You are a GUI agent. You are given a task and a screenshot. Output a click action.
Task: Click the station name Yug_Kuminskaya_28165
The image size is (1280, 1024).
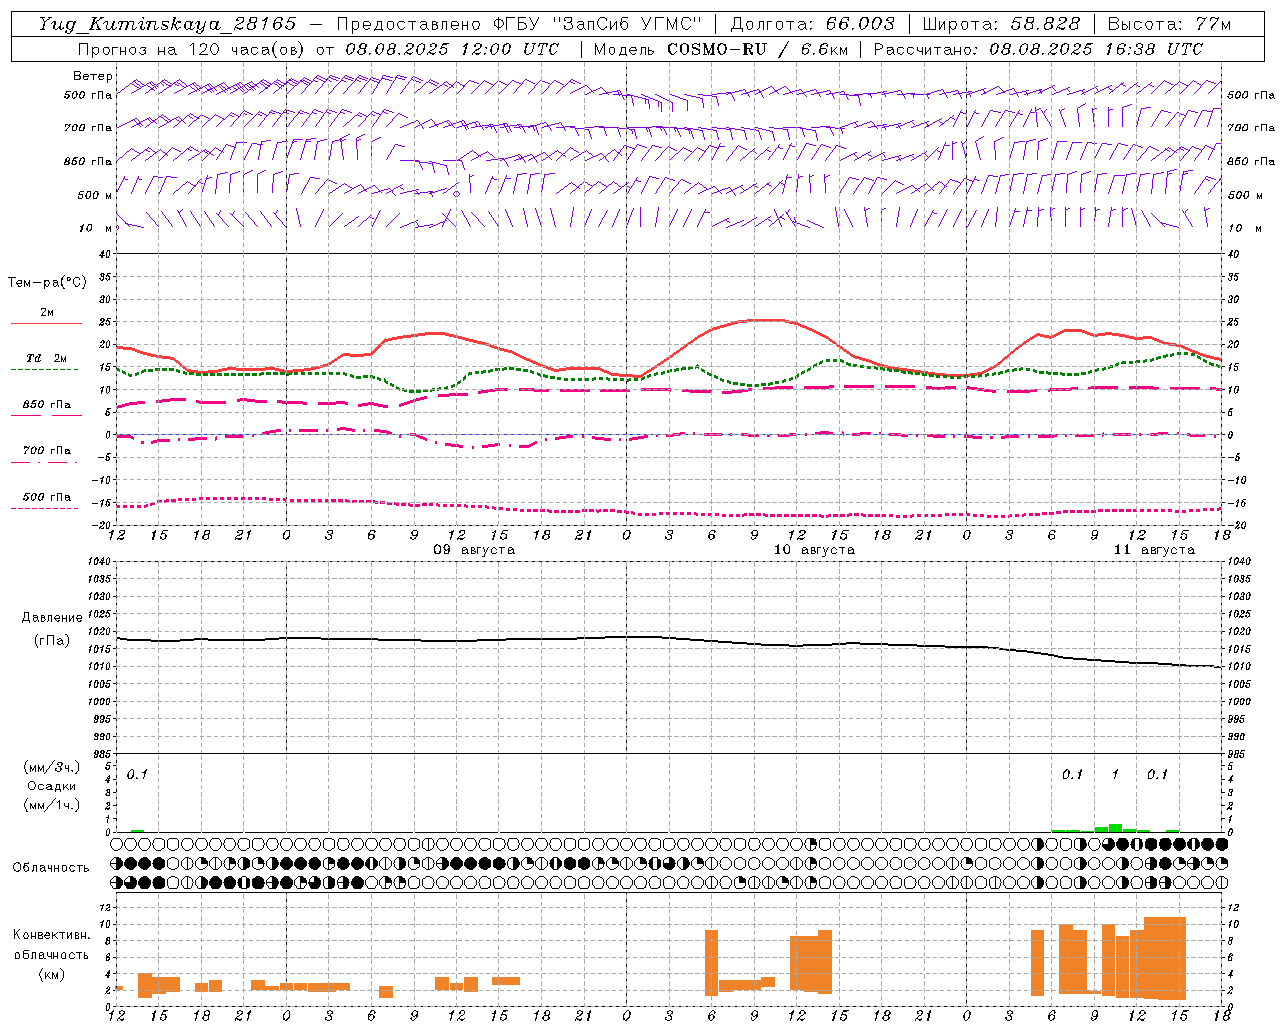point(167,24)
